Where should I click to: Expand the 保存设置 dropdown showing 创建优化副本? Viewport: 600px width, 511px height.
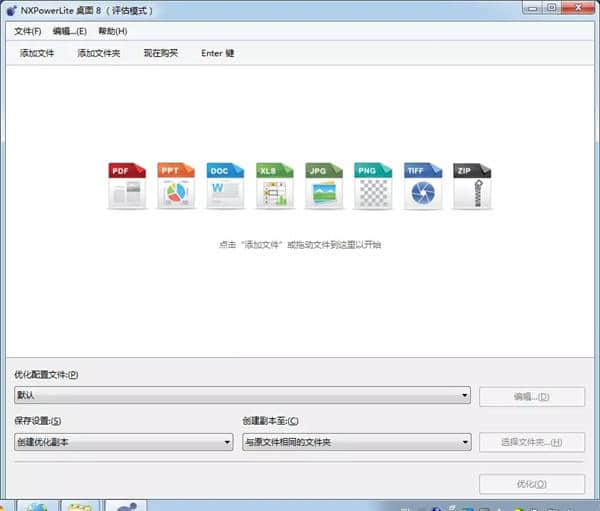point(227,442)
